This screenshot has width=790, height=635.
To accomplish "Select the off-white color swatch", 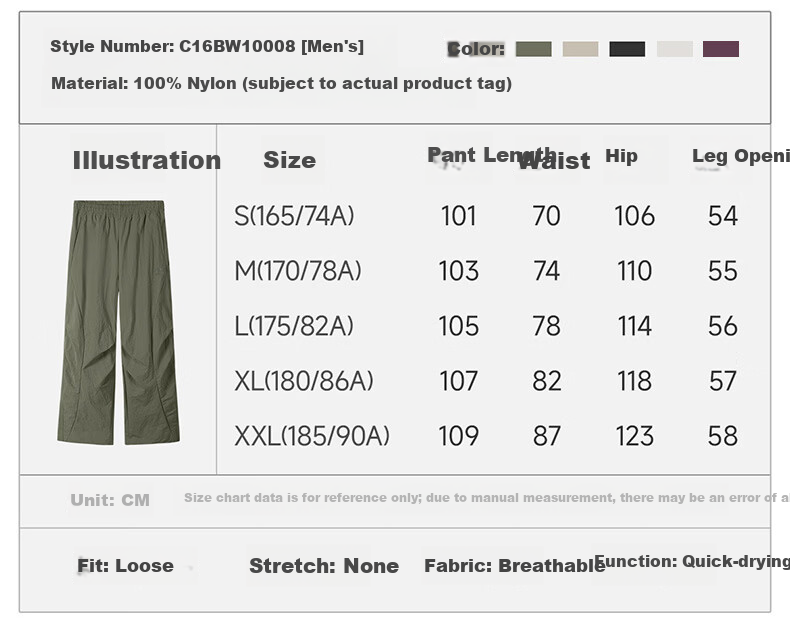I will (x=675, y=49).
